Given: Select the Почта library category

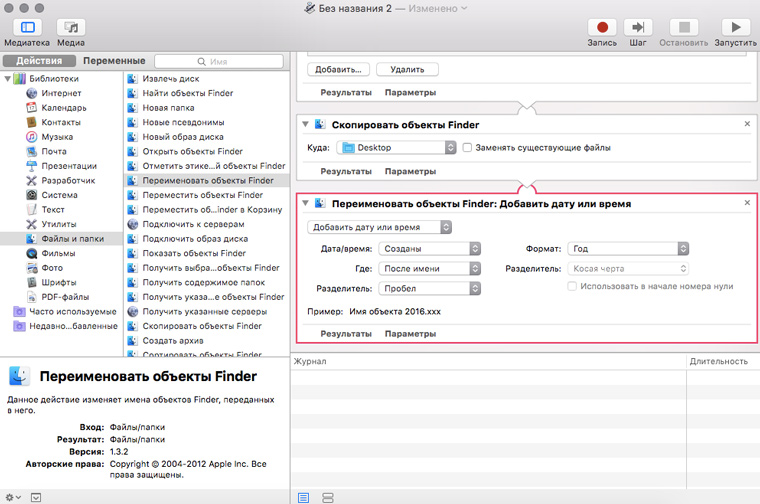Looking at the screenshot, I should (x=53, y=151).
